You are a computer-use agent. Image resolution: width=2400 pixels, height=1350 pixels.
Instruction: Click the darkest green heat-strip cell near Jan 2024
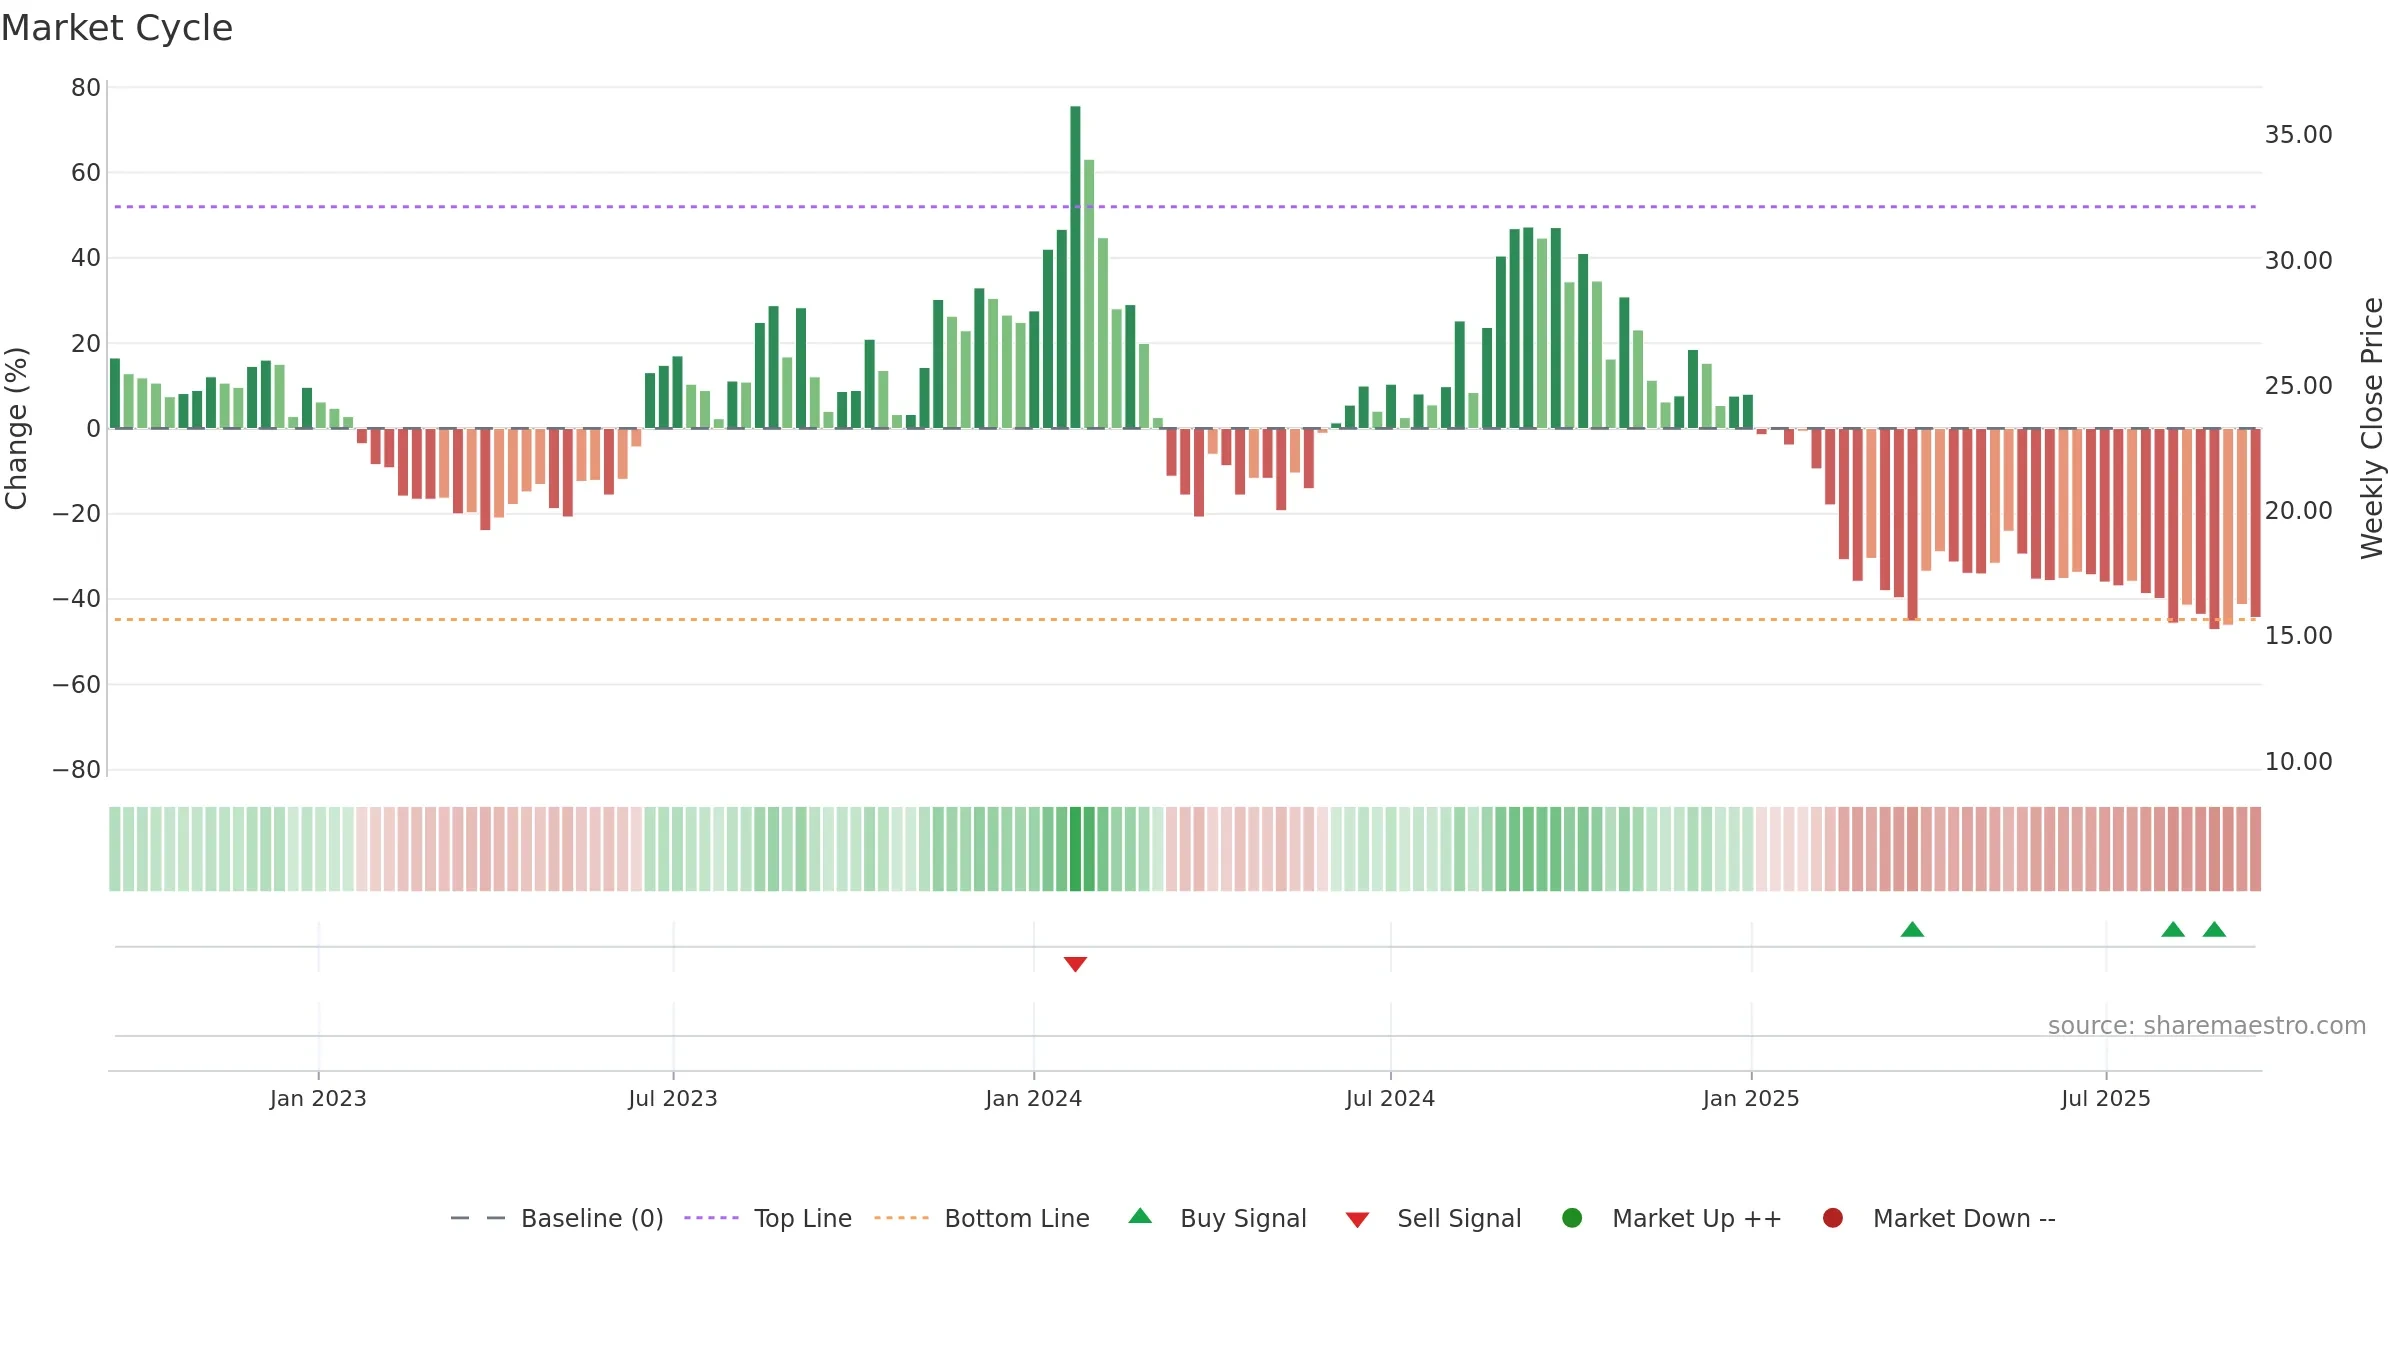[x=1075, y=849]
